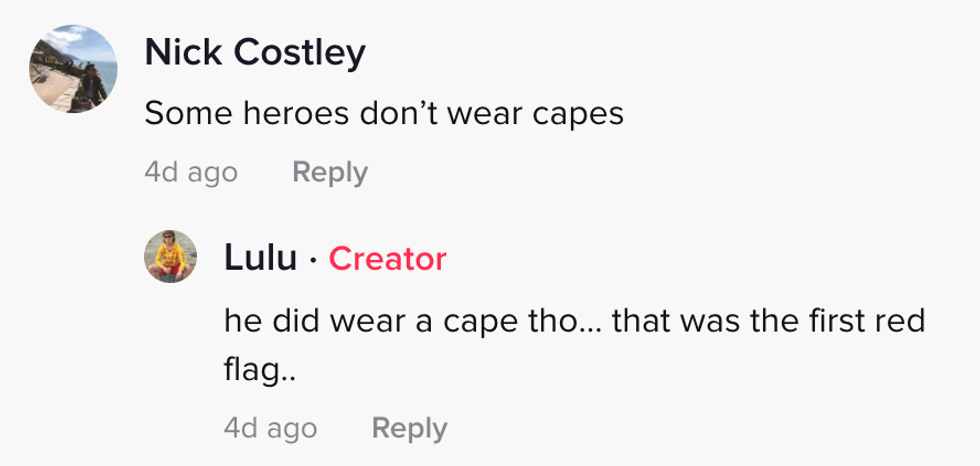Screen dimensions: 980x466
Task: Click the dot separator before Creator
Action: click(x=313, y=260)
